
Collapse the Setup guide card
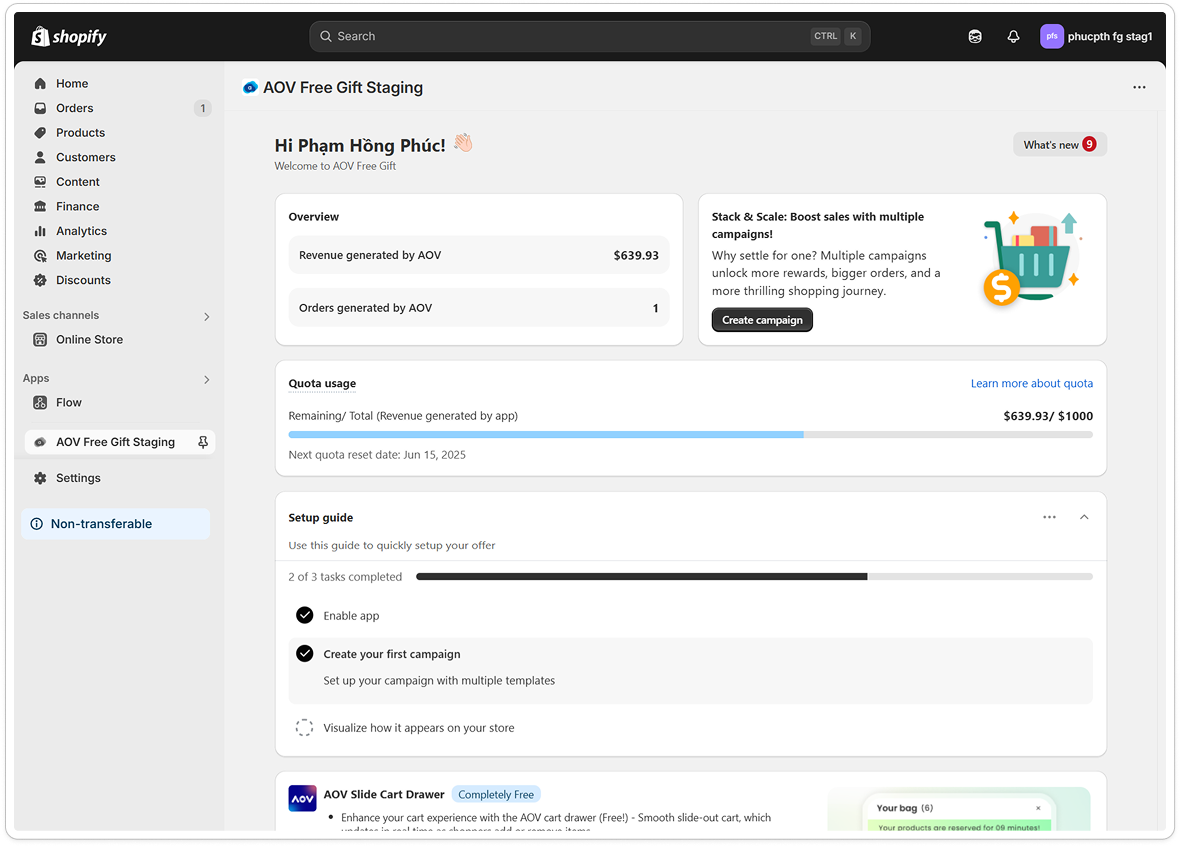coord(1084,517)
